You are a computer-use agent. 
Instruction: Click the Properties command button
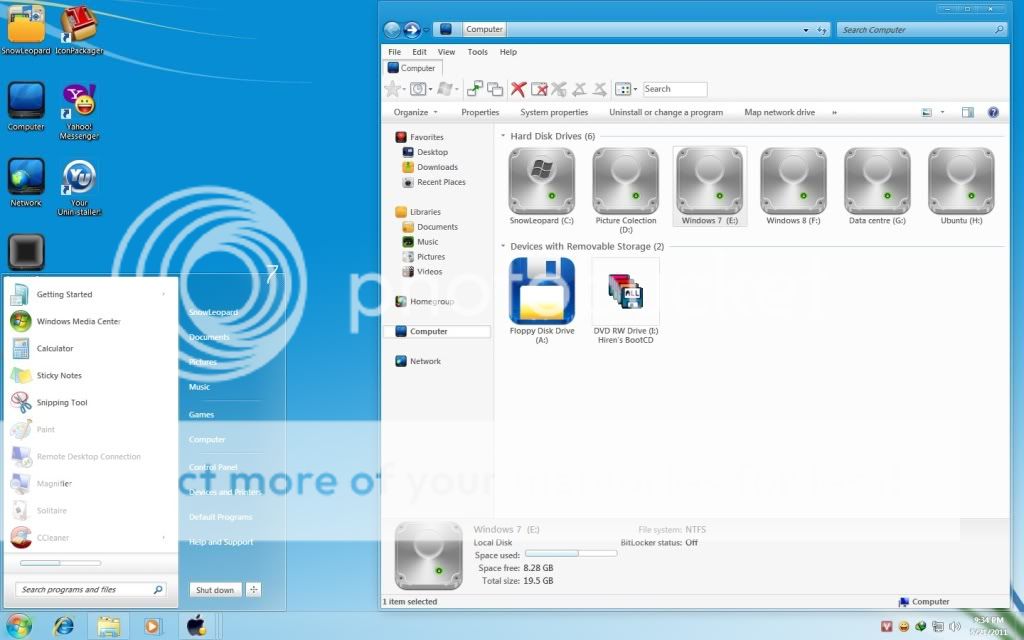pyautogui.click(x=480, y=112)
